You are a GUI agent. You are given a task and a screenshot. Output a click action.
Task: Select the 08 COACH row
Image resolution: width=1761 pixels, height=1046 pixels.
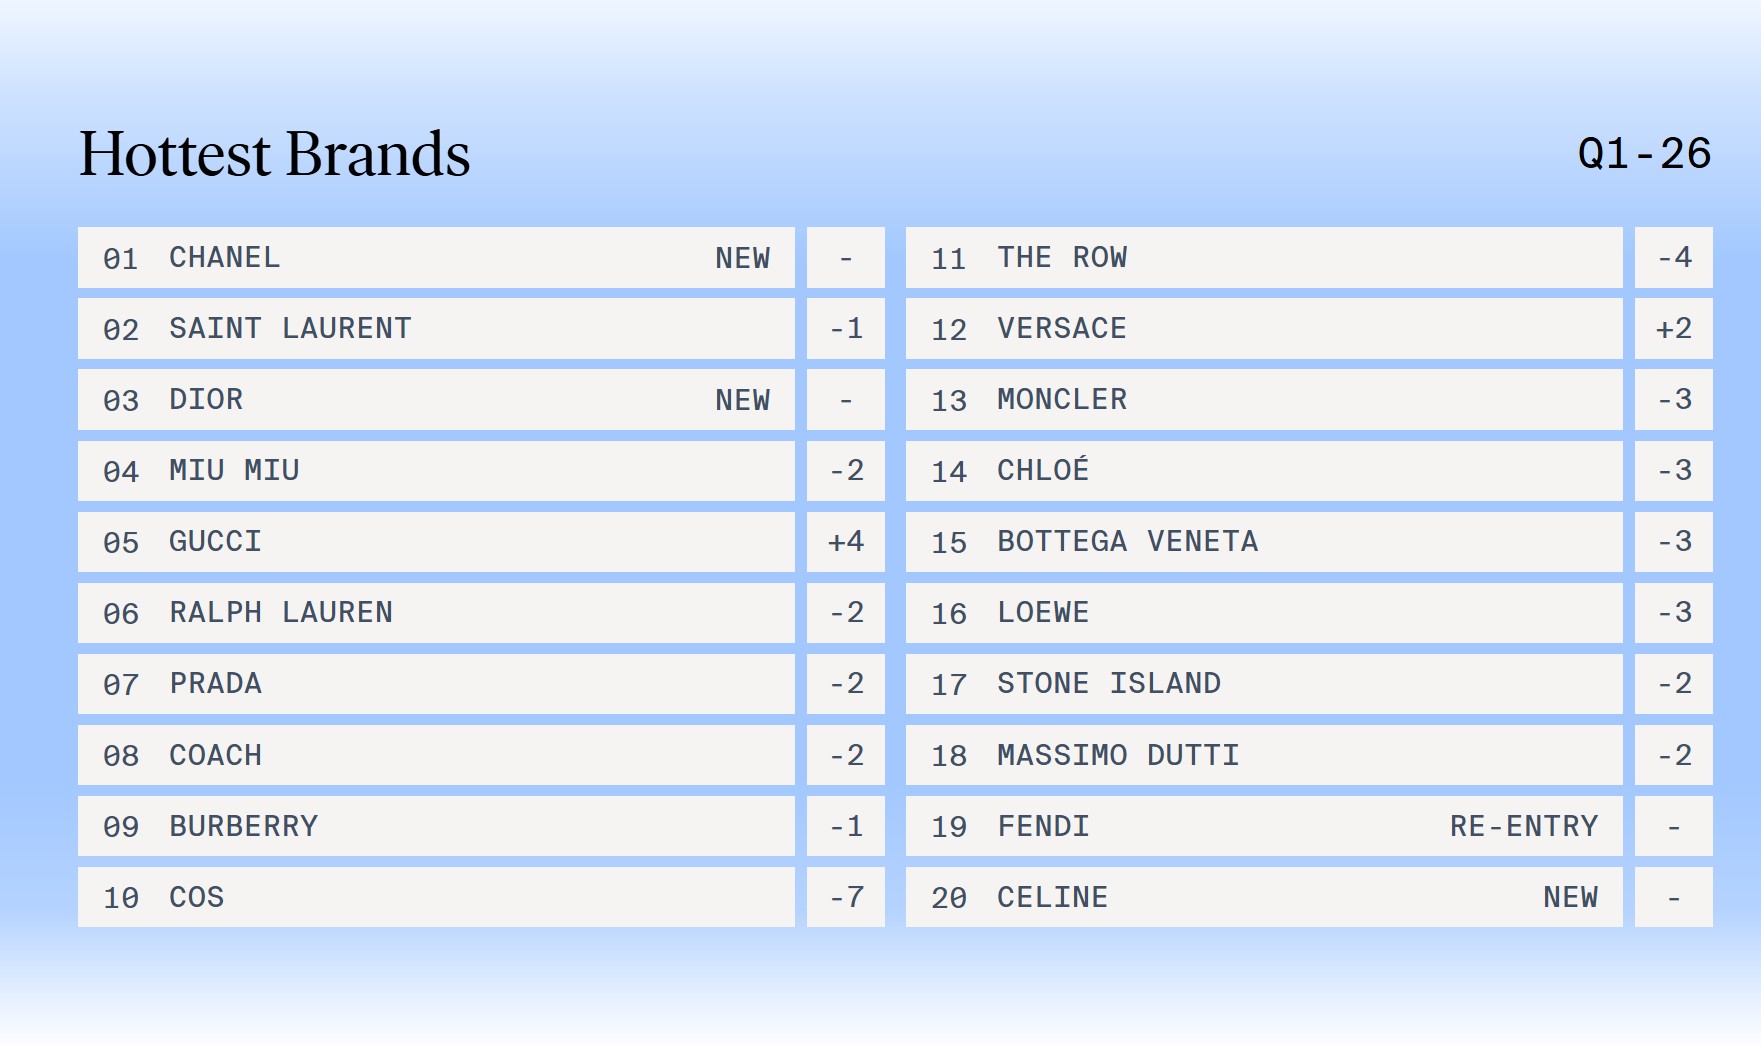pyautogui.click(x=436, y=755)
